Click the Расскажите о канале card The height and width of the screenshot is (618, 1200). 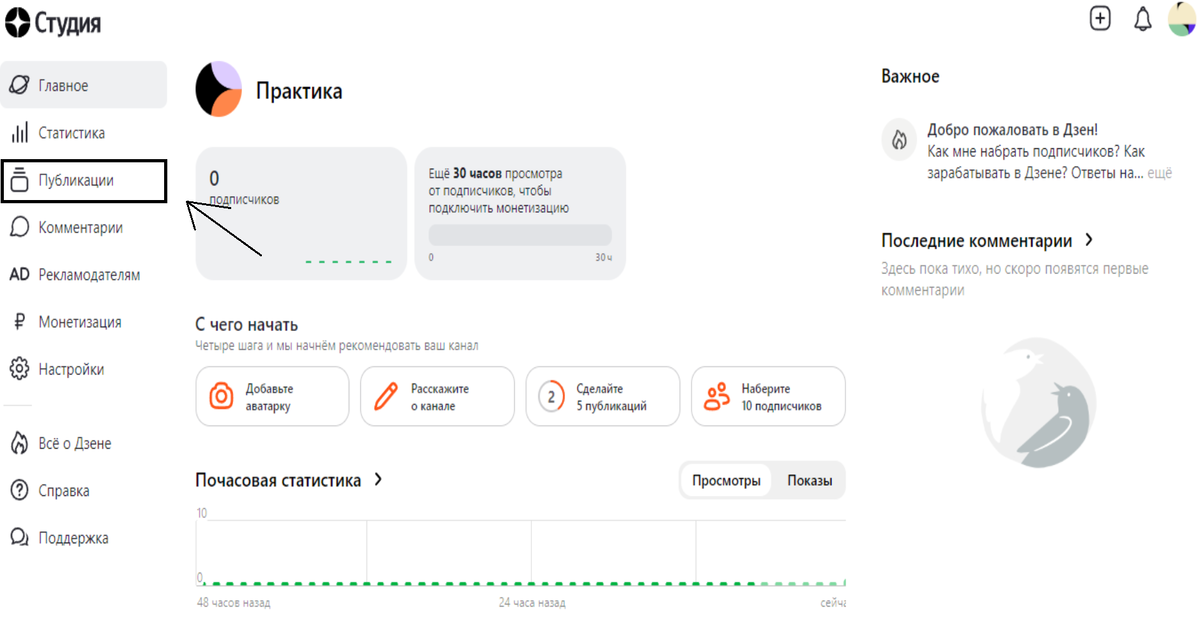pos(437,397)
